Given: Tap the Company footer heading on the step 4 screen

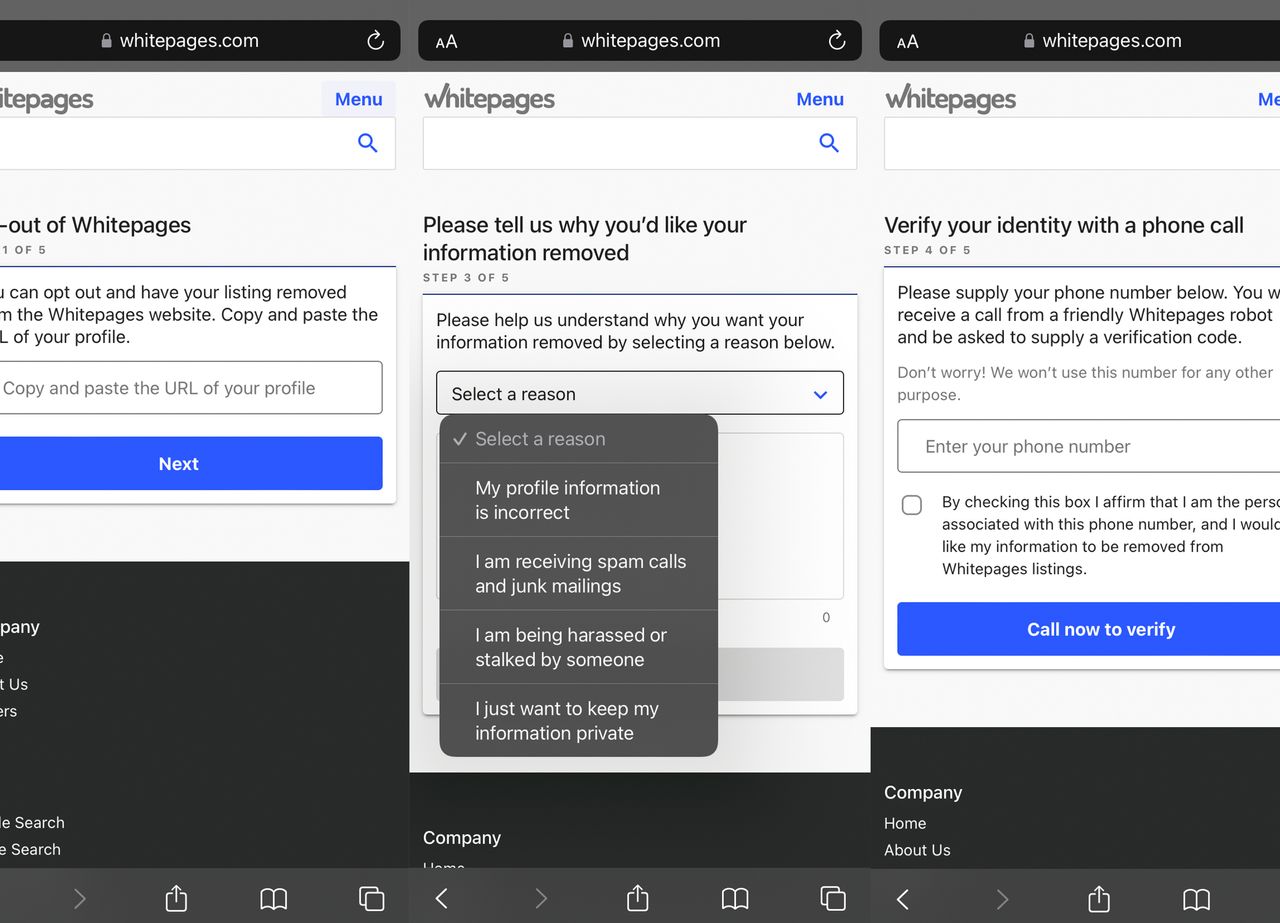Looking at the screenshot, I should pyautogui.click(x=923, y=792).
